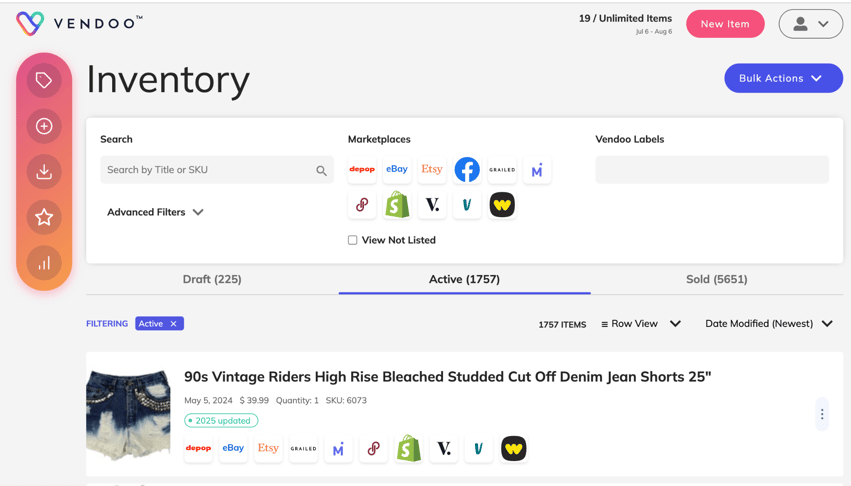Enable the View Not Listed checkbox
851x486 pixels.
click(x=353, y=240)
